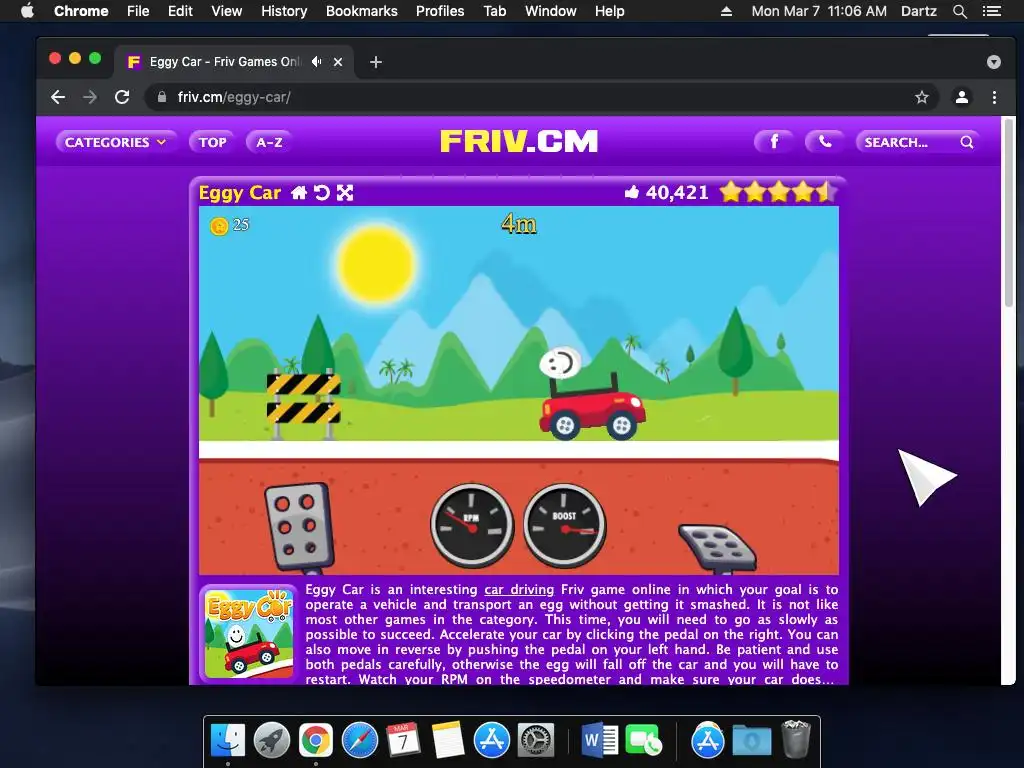Click the 4m distance indicator
This screenshot has width=1024, height=768.
tap(519, 224)
